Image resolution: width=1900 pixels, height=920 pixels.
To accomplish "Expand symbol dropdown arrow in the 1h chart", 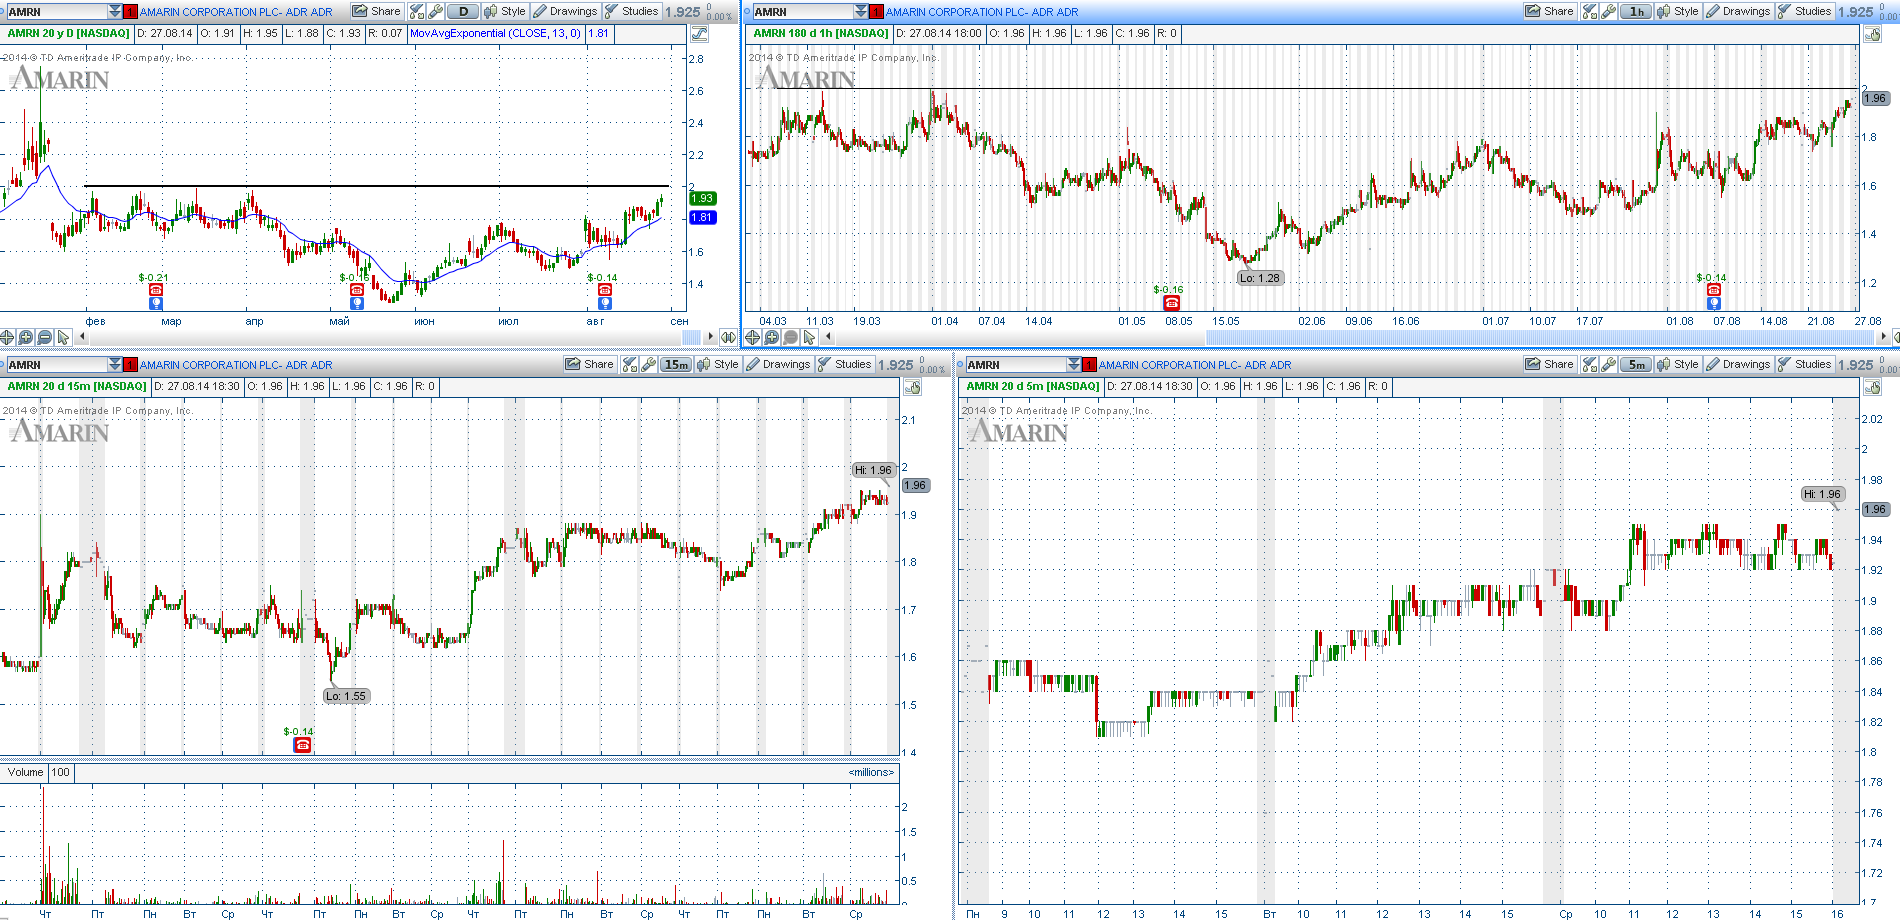I will [x=861, y=11].
